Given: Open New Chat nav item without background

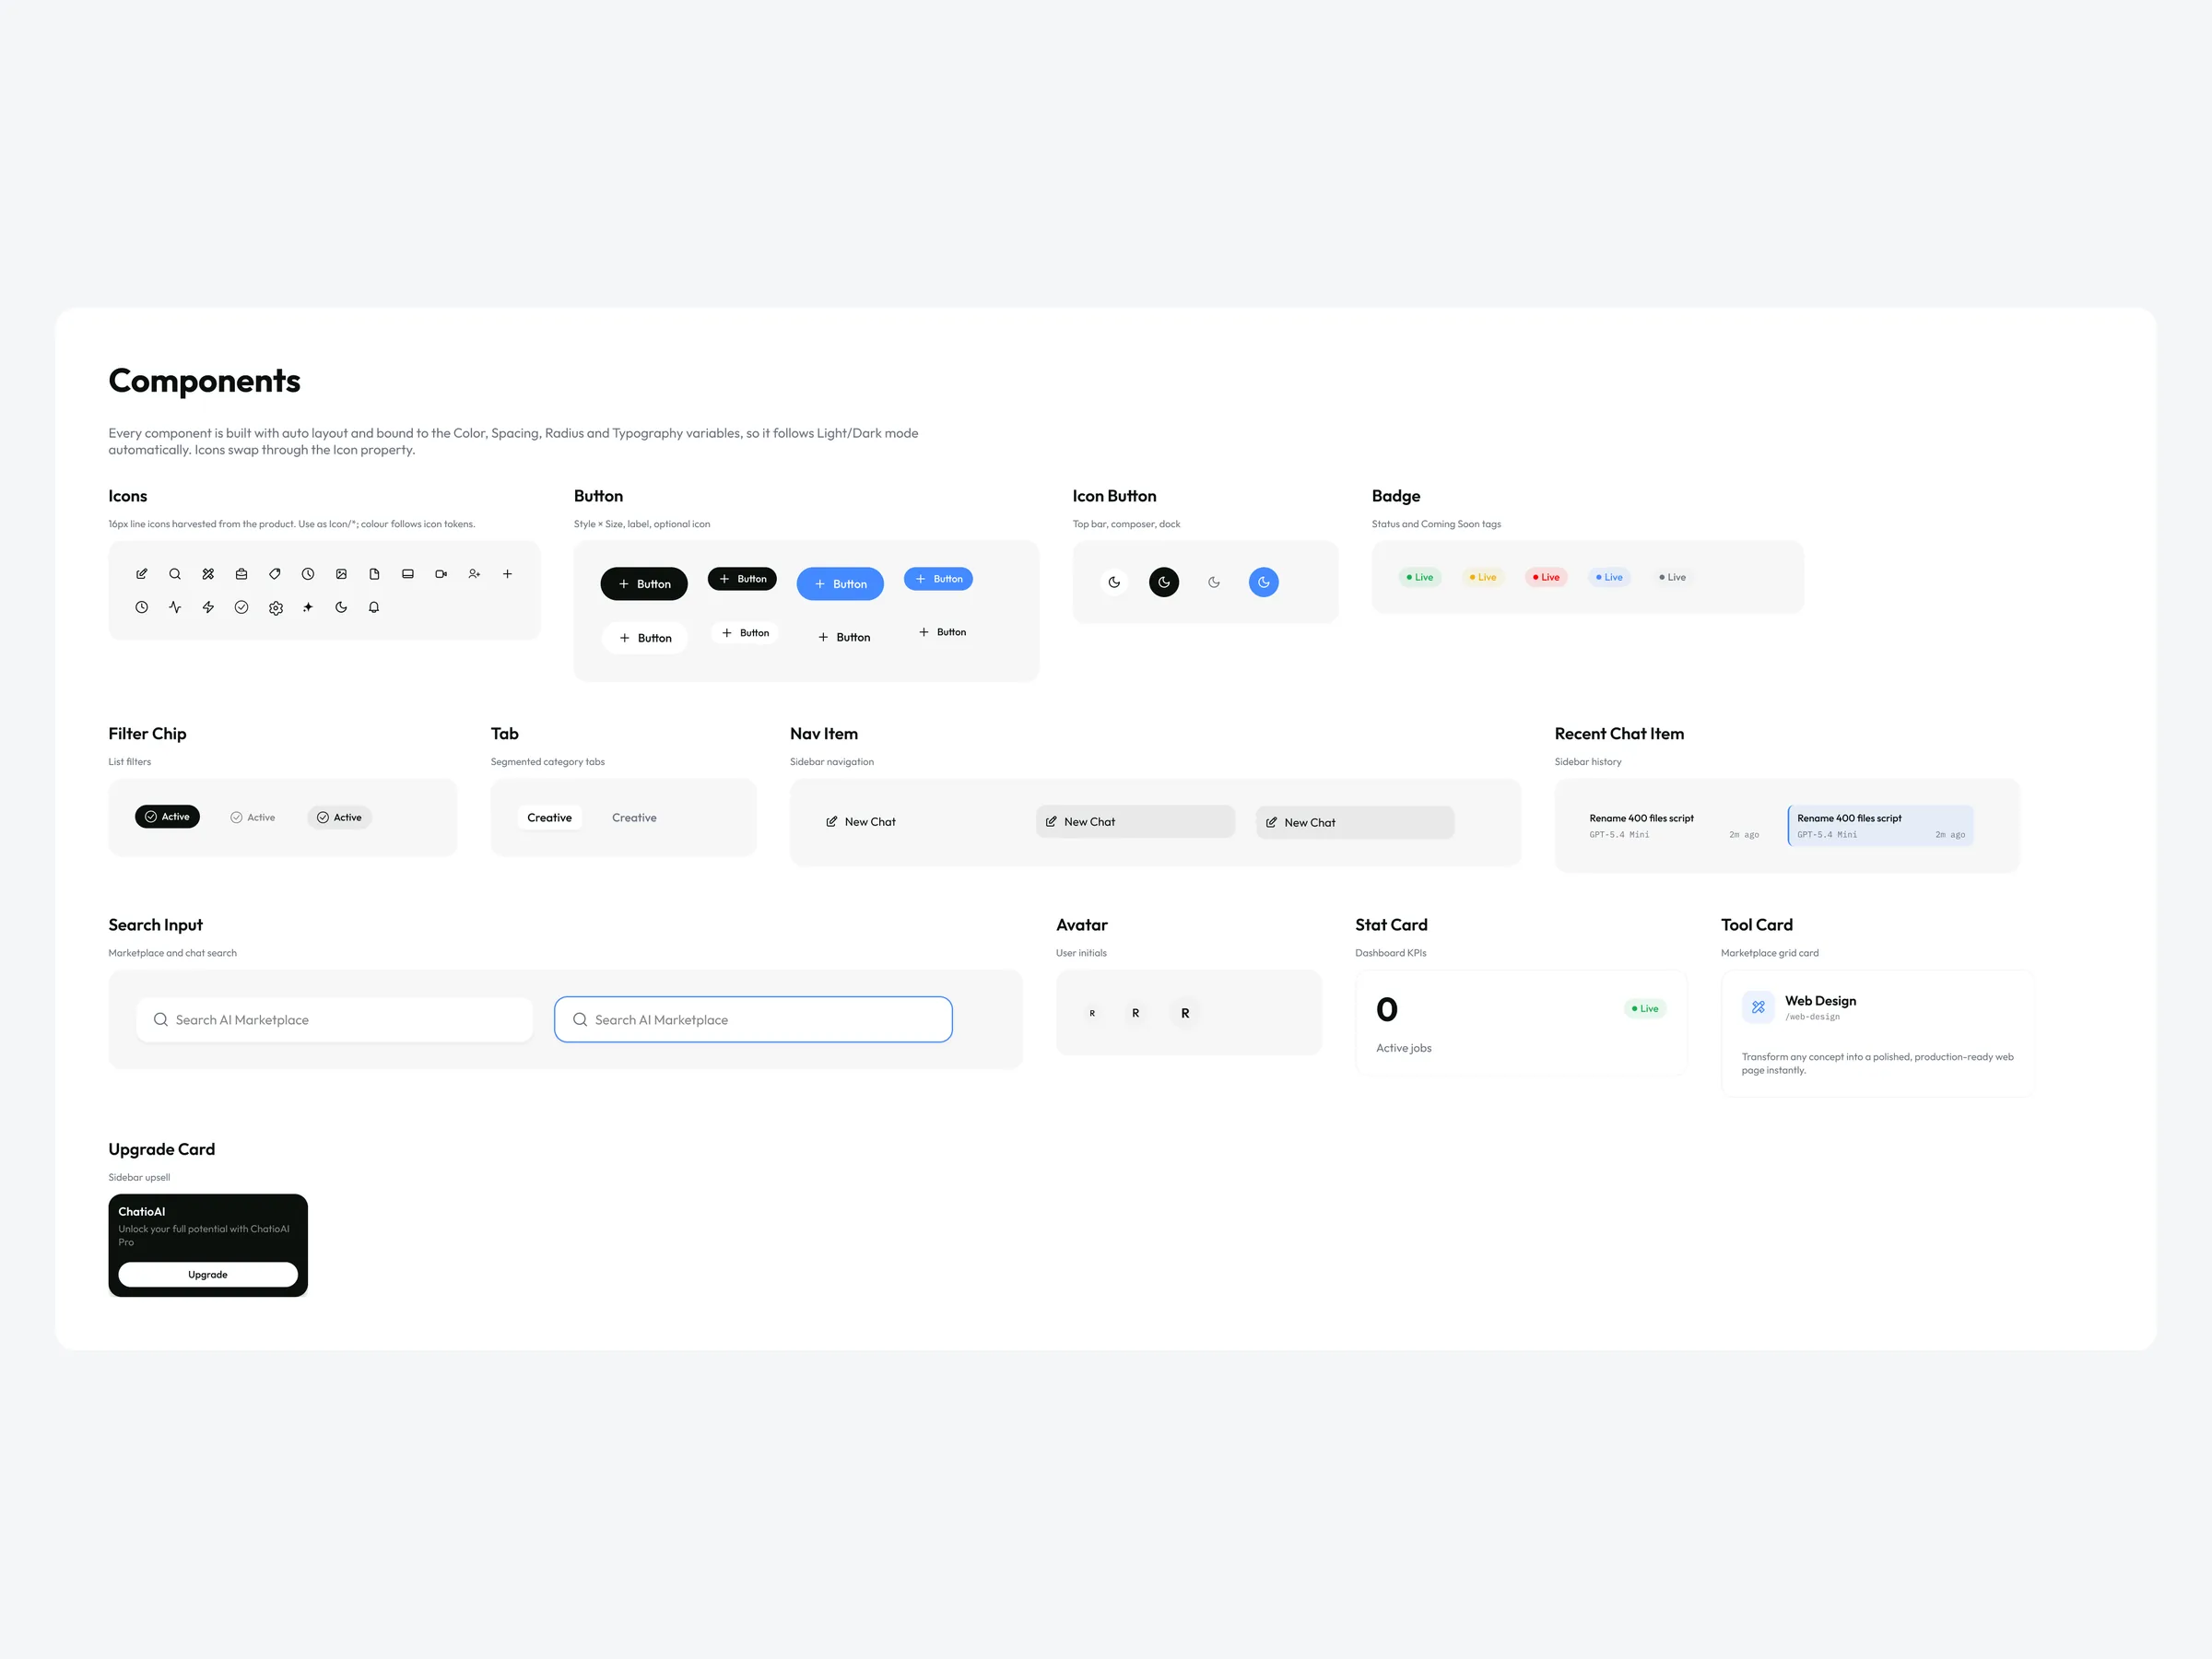Looking at the screenshot, I should click(915, 822).
